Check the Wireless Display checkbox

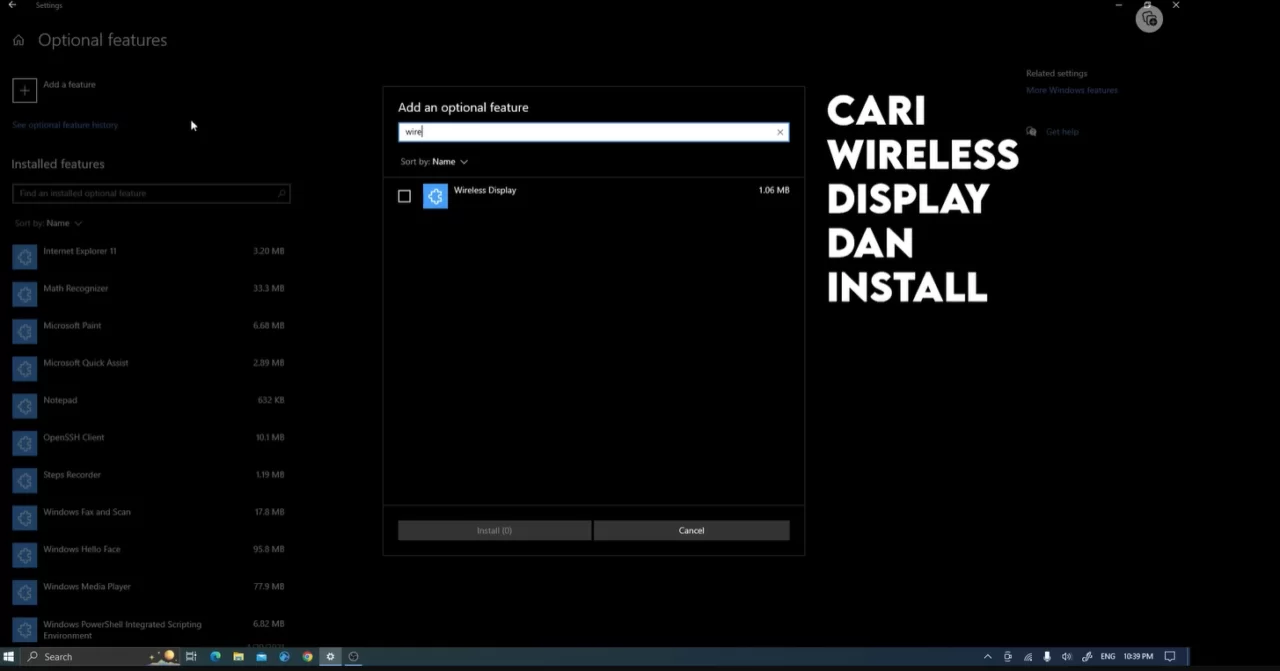(404, 196)
